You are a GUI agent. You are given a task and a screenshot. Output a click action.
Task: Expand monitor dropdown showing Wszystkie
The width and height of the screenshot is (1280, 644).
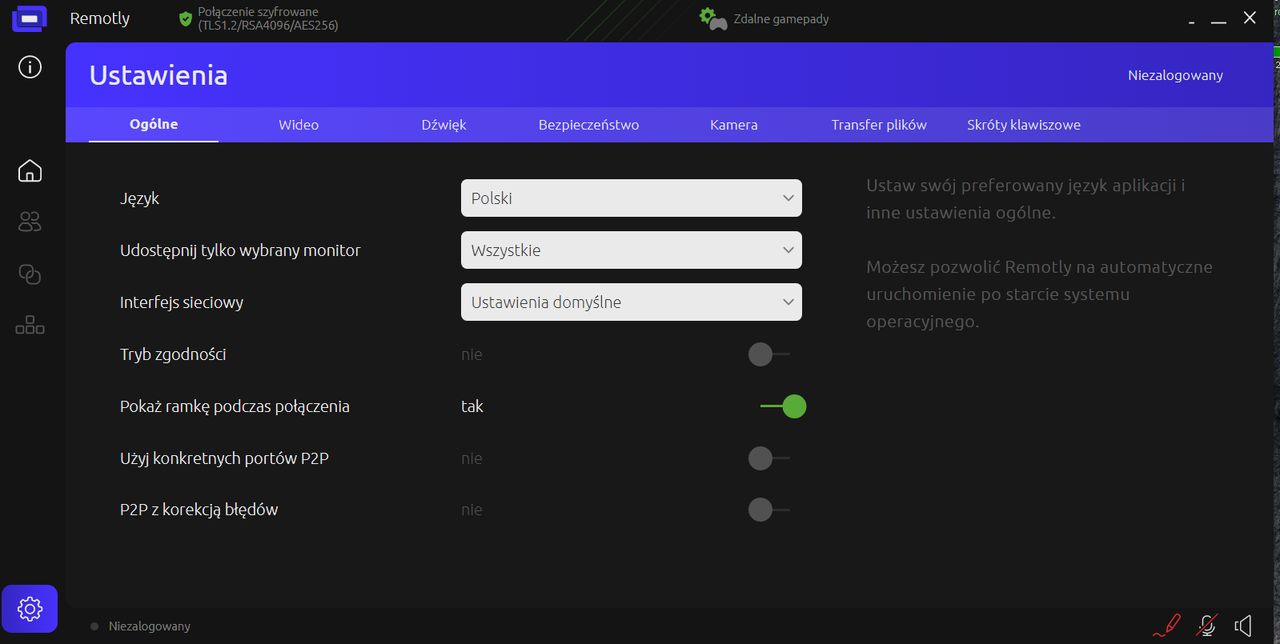[631, 250]
